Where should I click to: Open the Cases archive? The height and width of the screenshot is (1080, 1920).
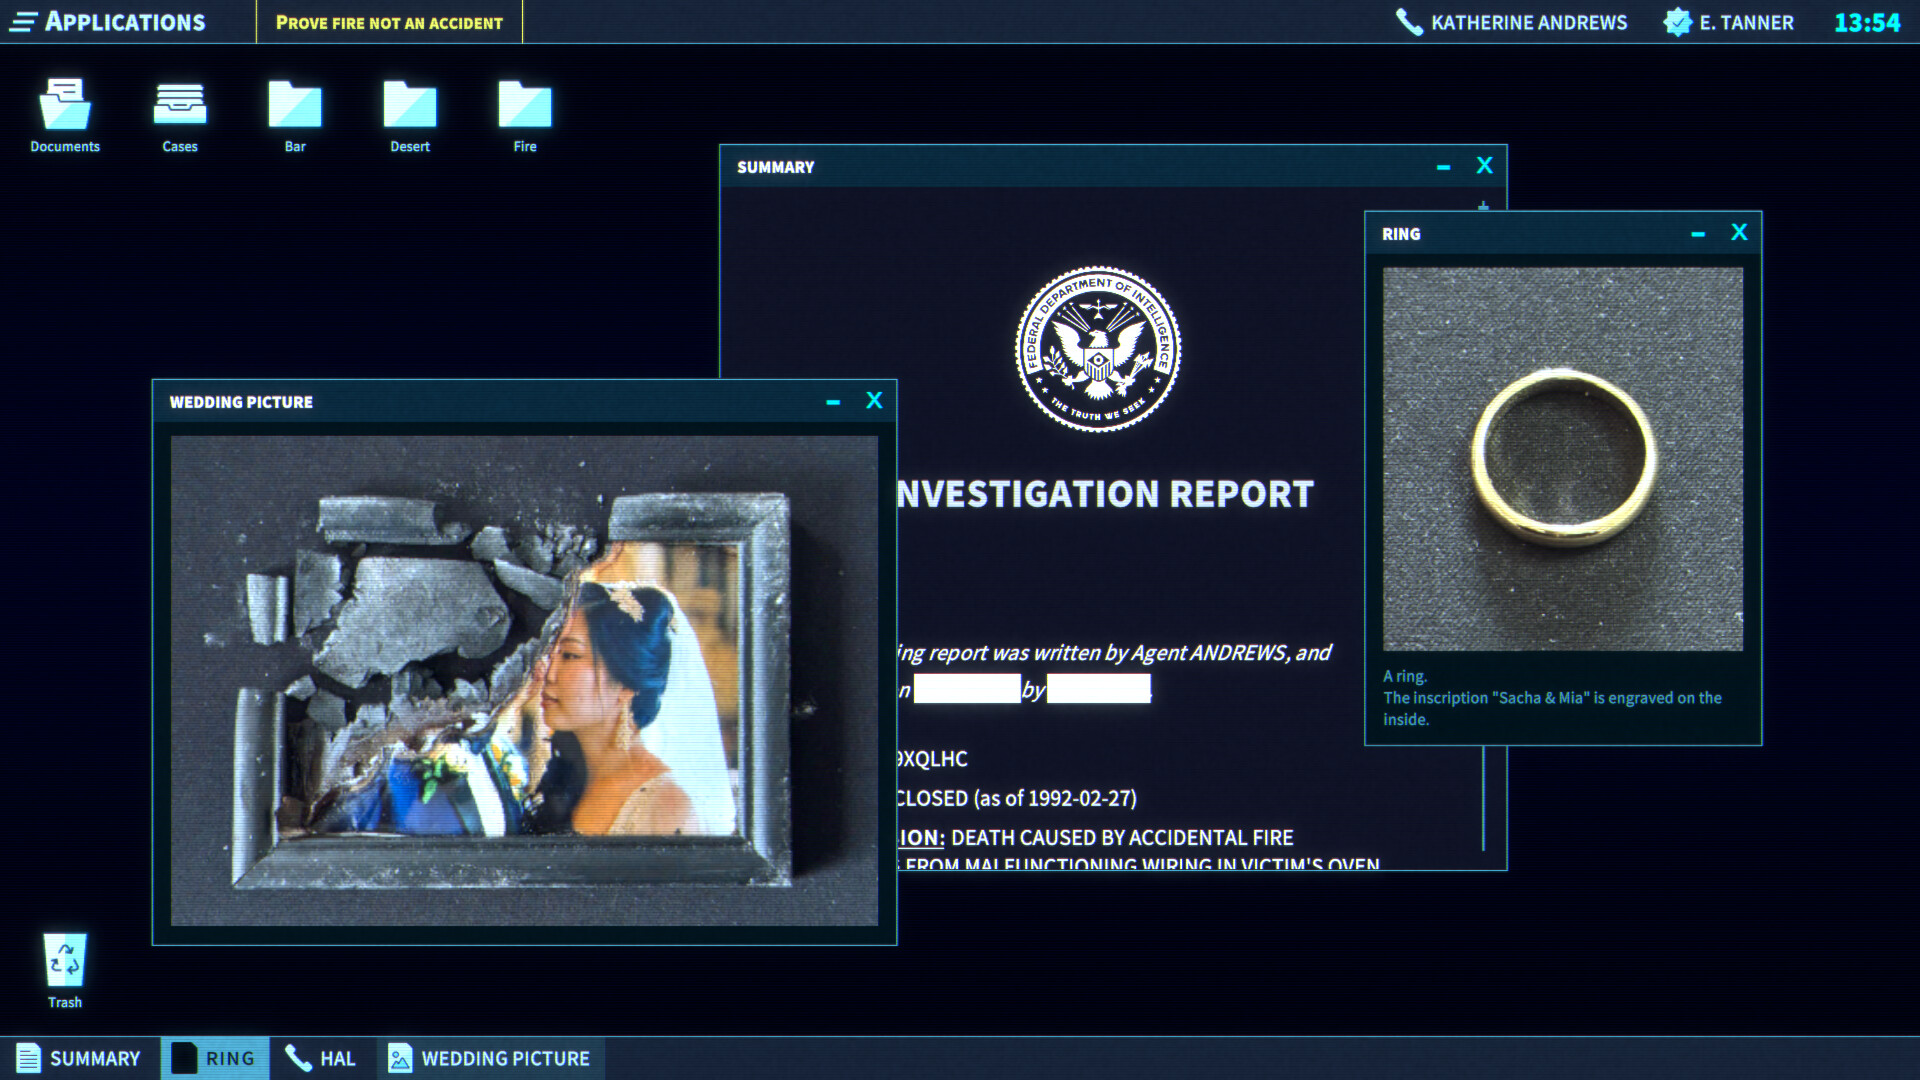(179, 102)
